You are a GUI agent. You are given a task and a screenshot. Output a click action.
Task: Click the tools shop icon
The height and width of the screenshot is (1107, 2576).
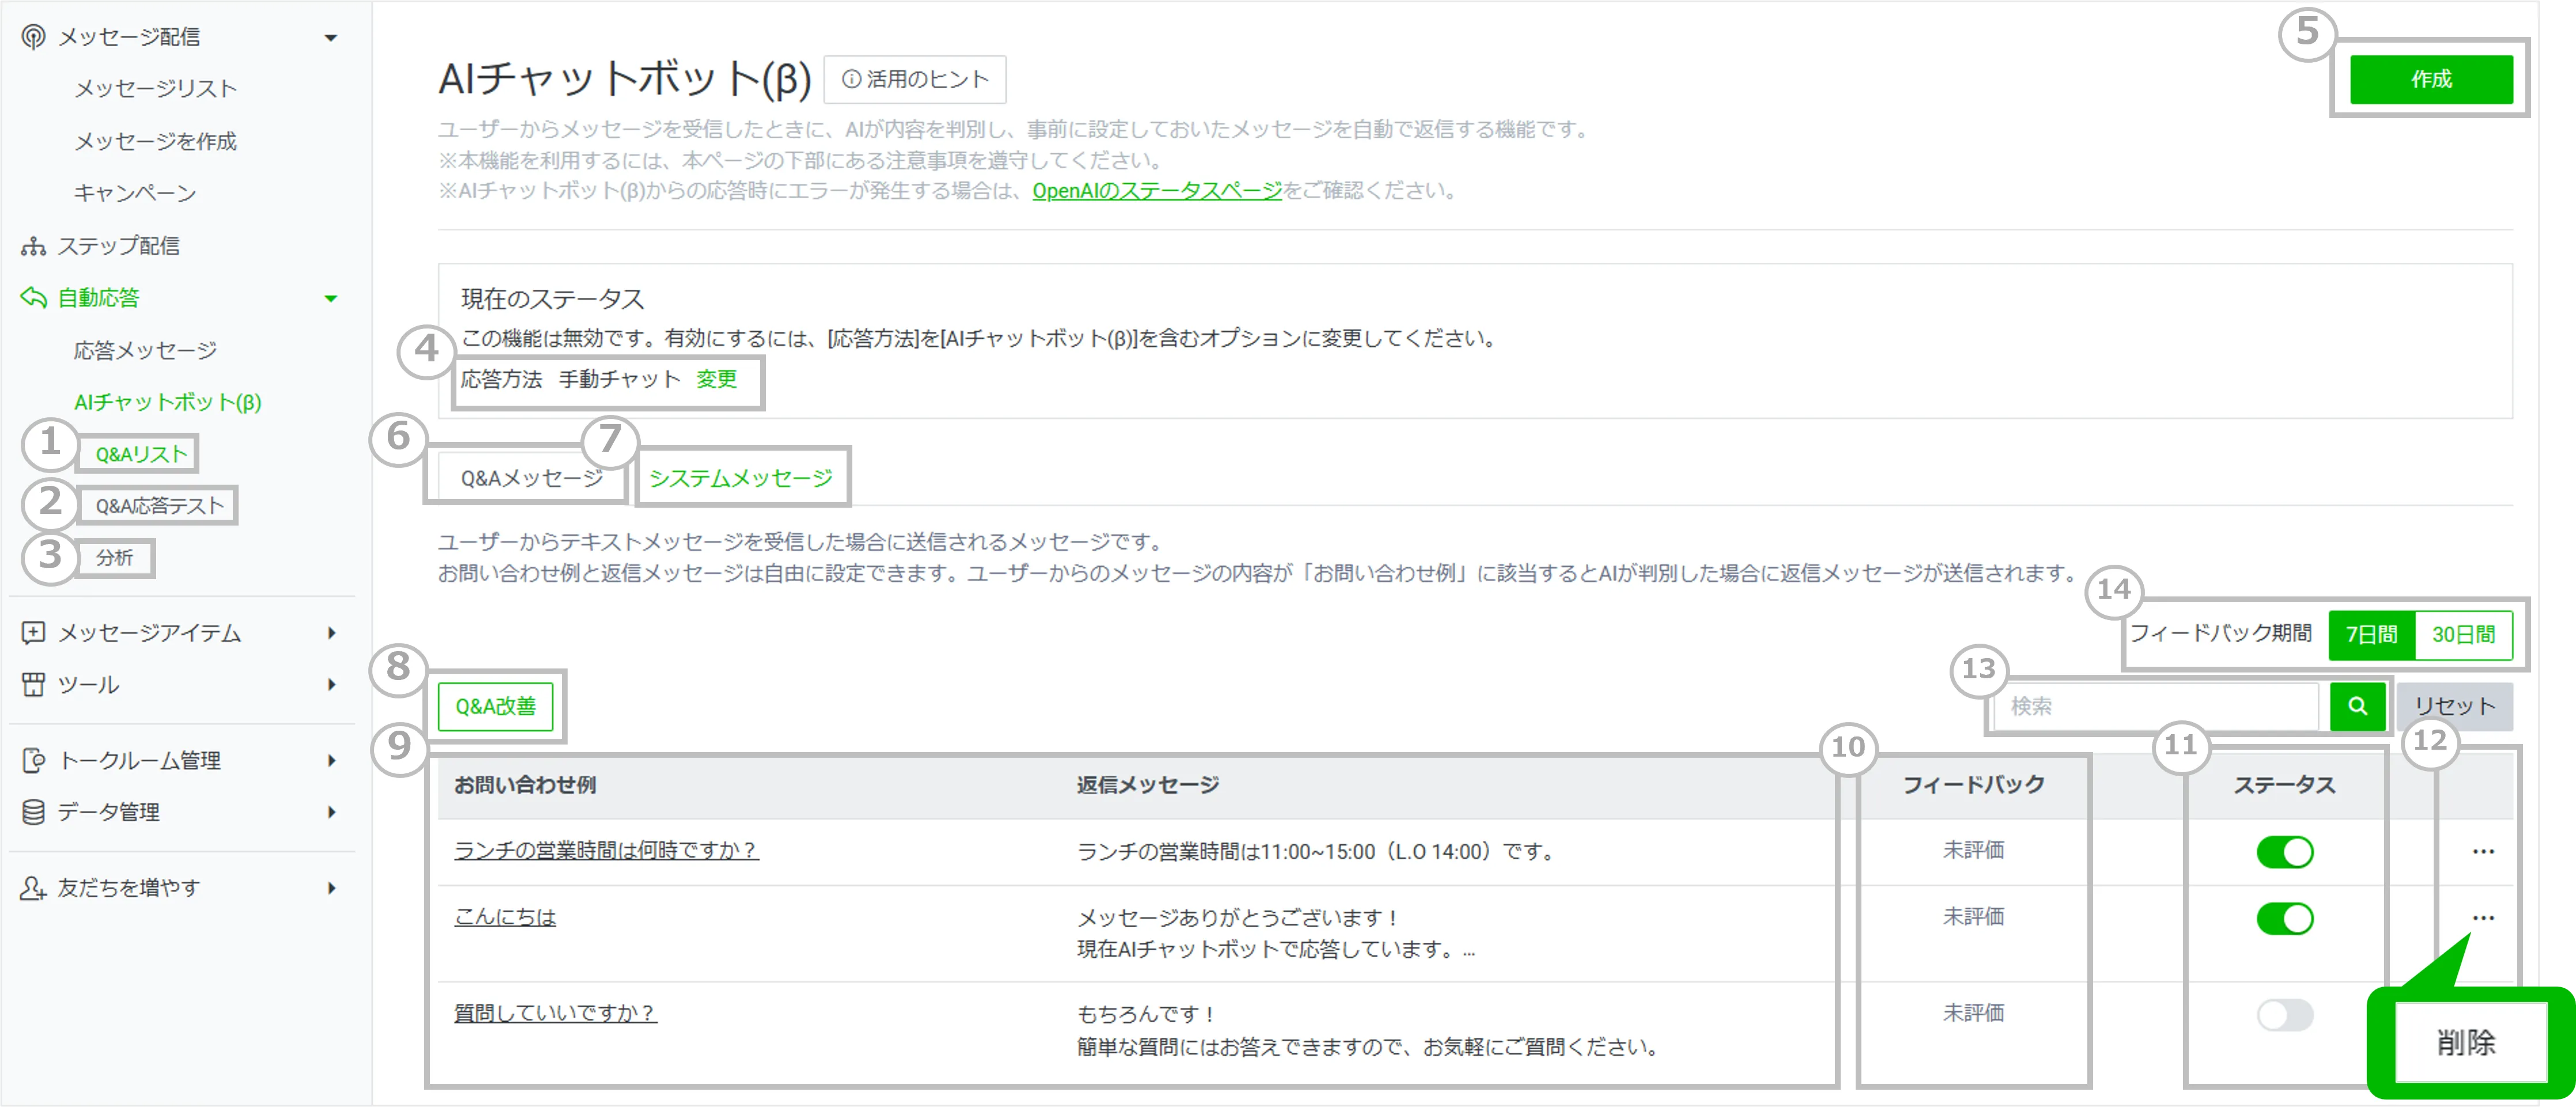point(33,685)
